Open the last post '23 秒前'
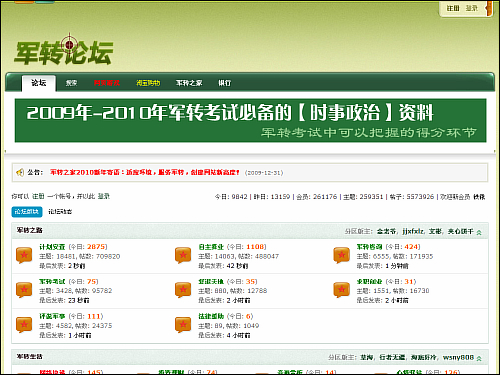The height and width of the screenshot is (375, 500). tap(79, 301)
